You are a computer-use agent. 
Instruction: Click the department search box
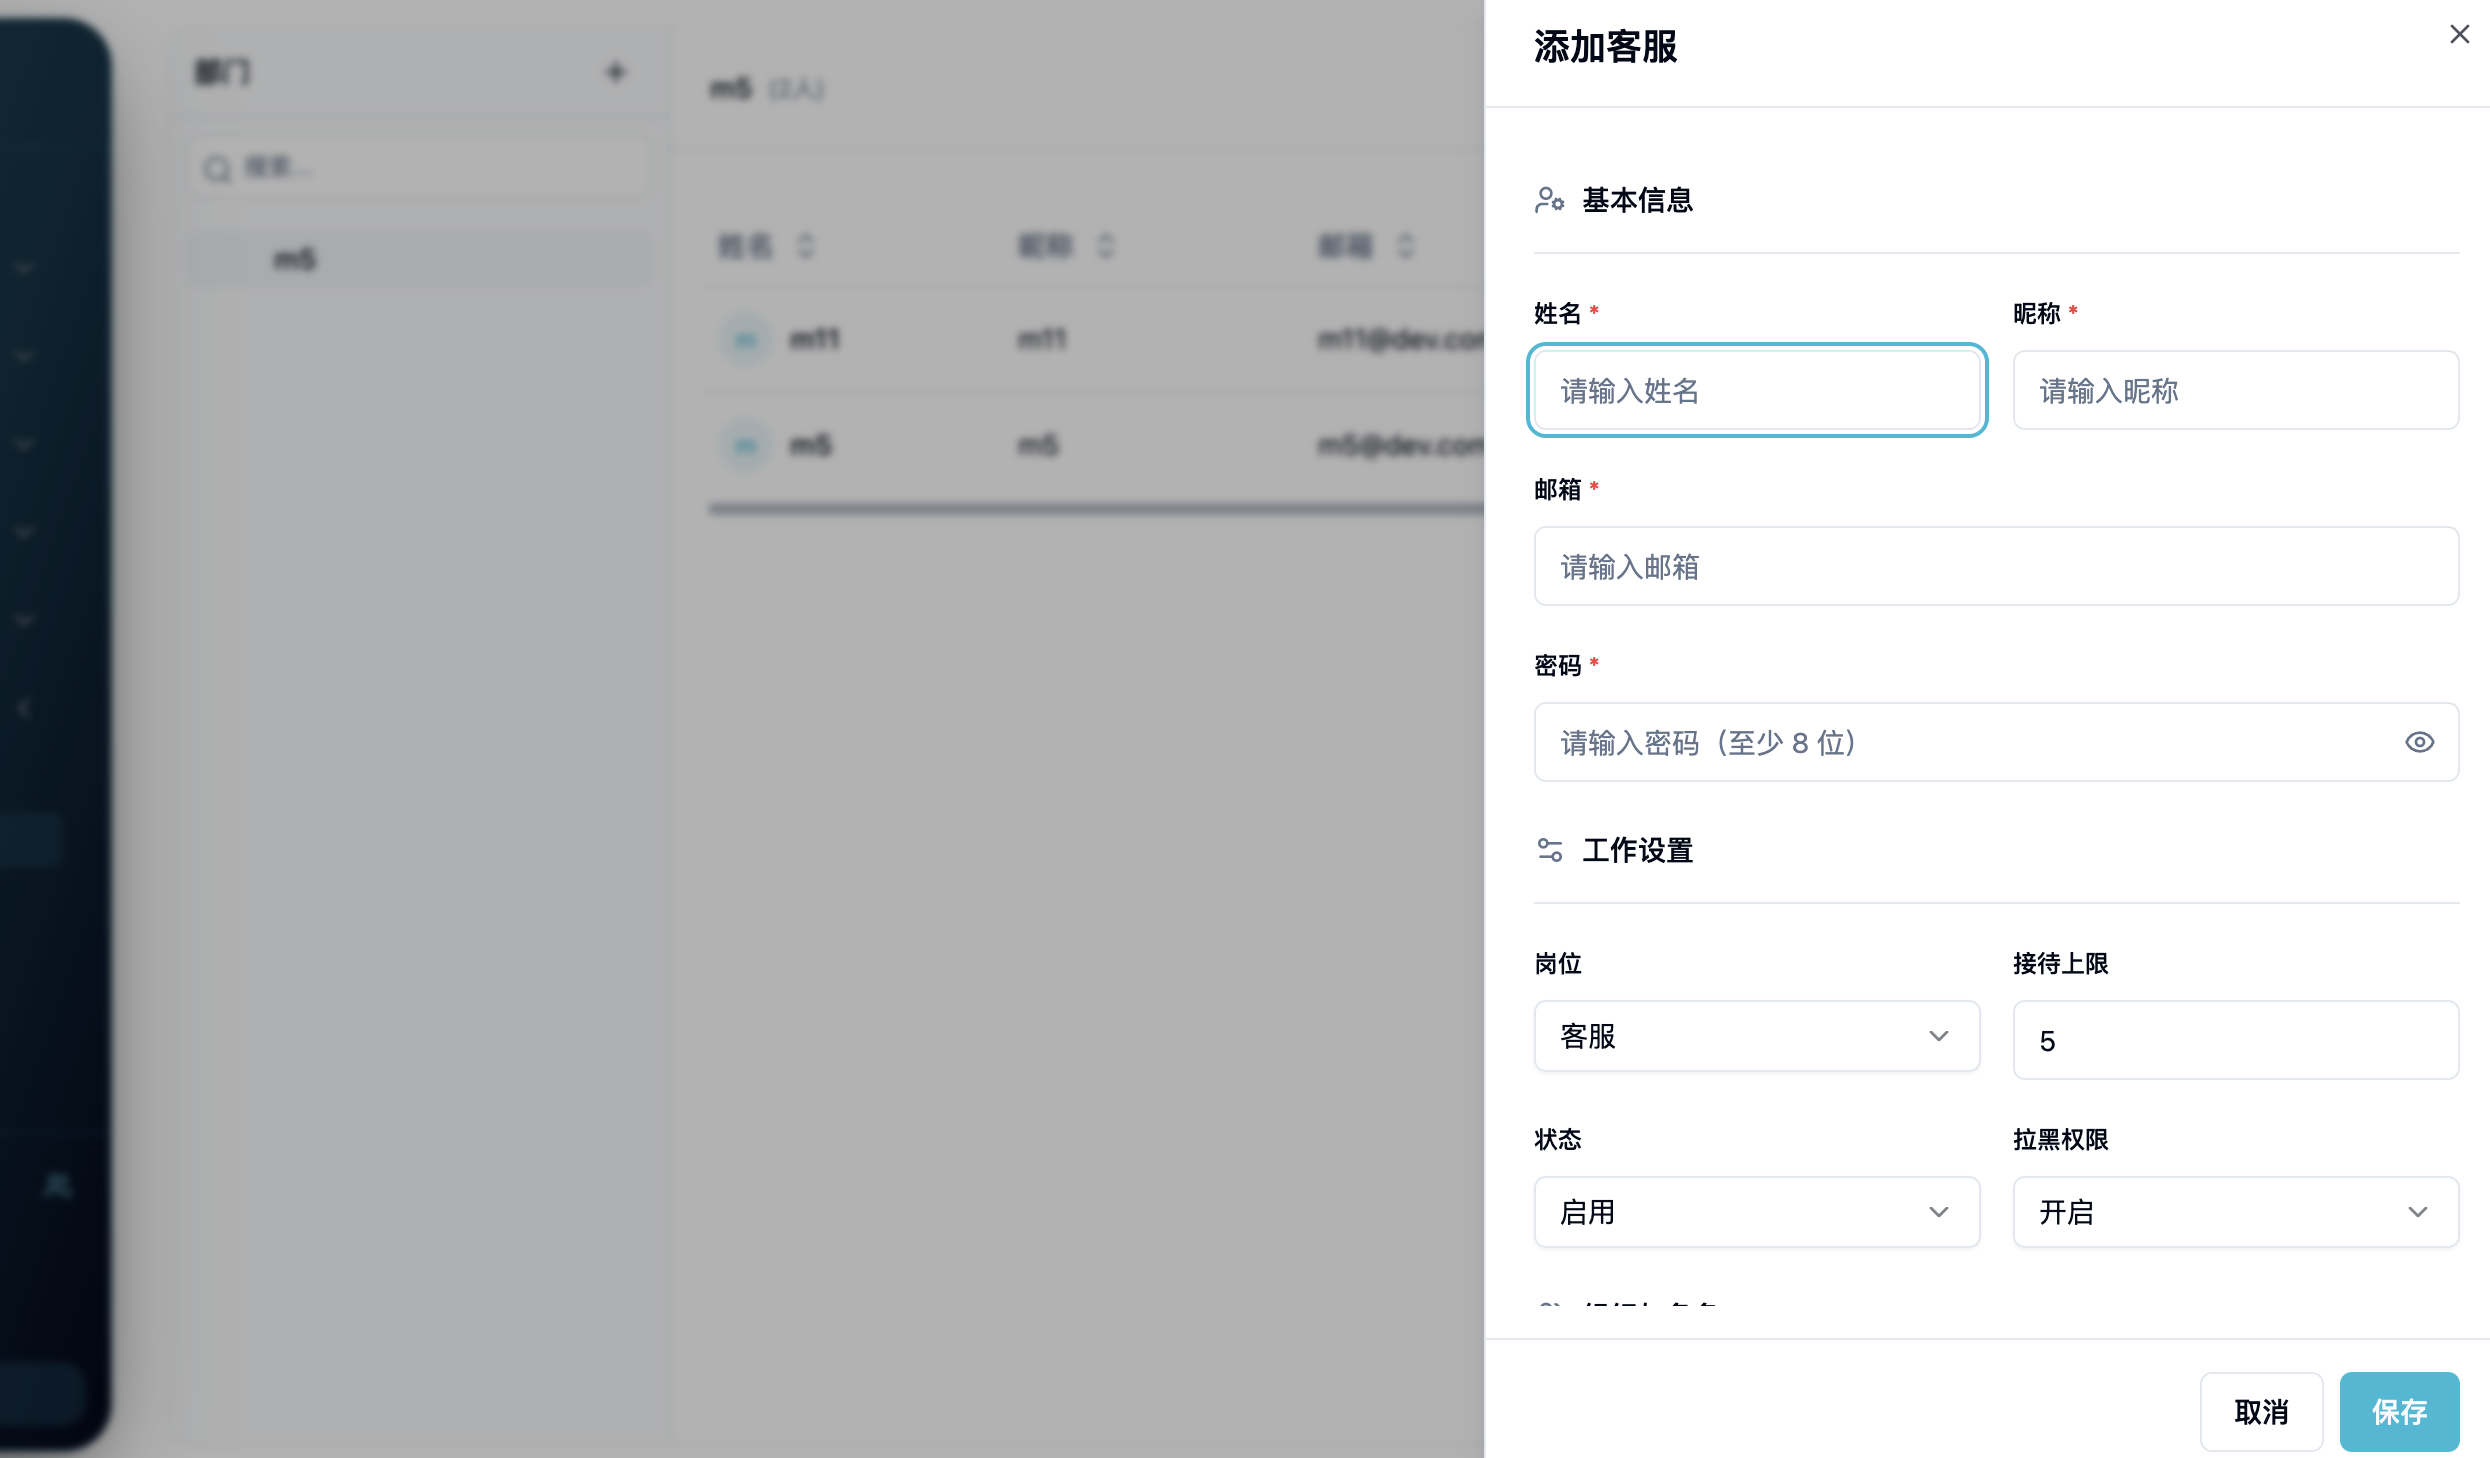point(420,167)
